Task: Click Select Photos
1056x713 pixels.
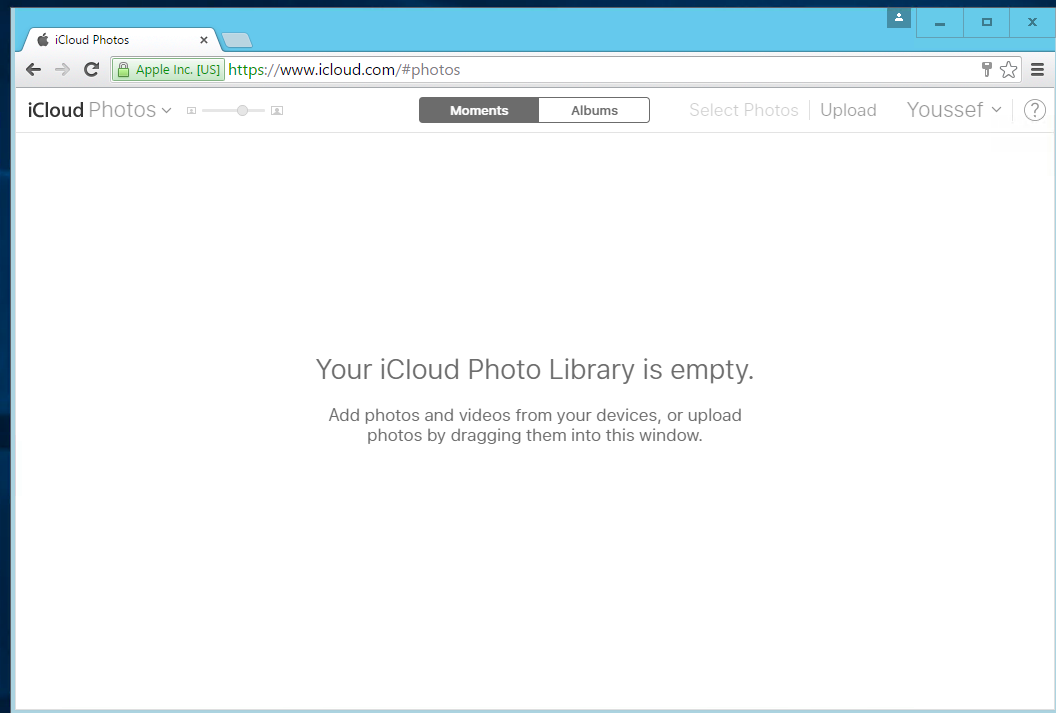Action: (x=744, y=110)
